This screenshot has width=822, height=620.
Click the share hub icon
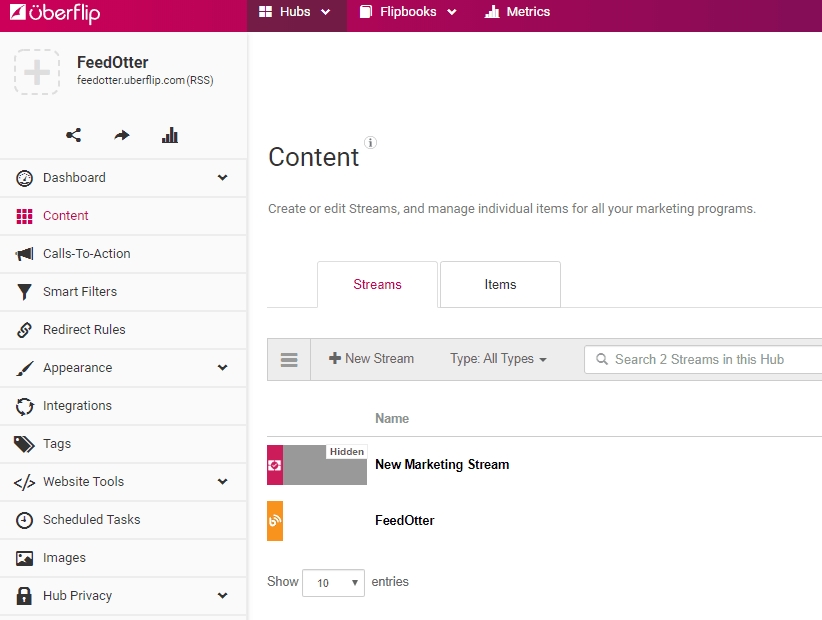point(73,135)
